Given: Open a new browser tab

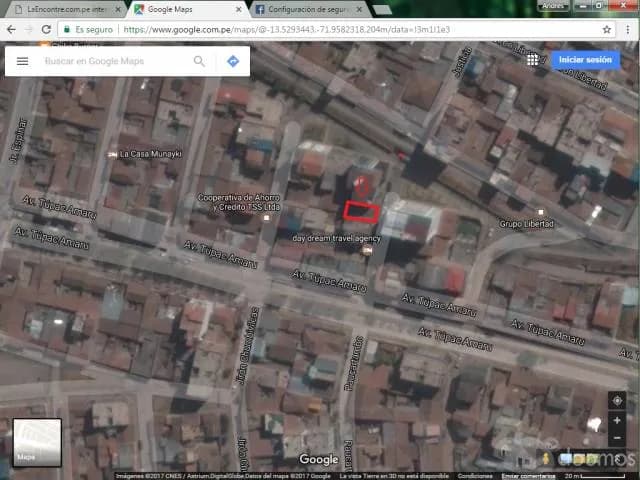Looking at the screenshot, I should tap(382, 9).
